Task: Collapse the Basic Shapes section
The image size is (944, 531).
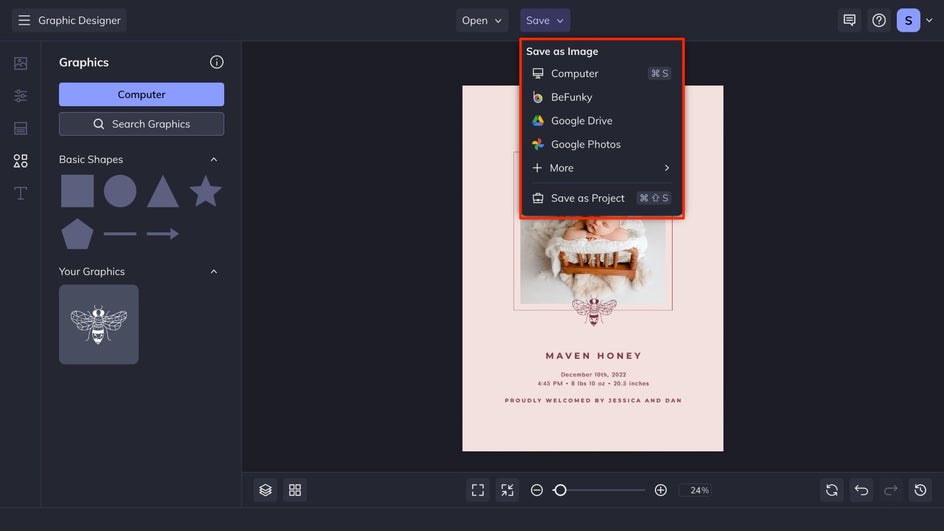Action: click(214, 160)
